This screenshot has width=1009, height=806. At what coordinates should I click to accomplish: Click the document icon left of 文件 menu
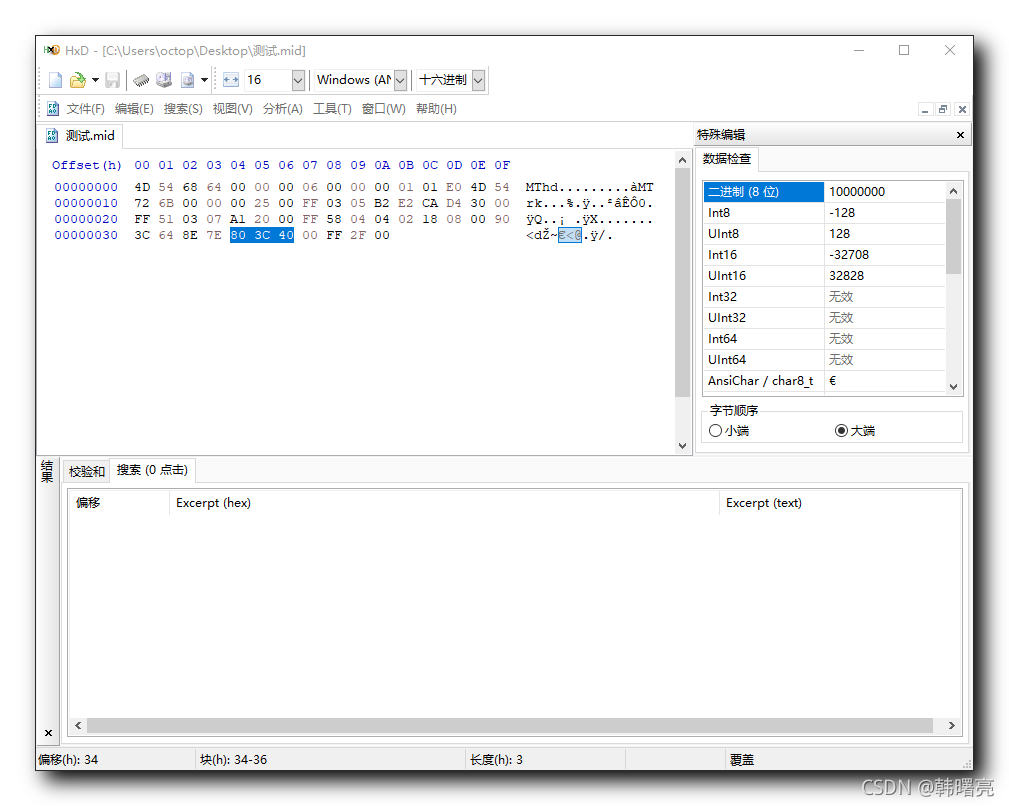coord(53,109)
